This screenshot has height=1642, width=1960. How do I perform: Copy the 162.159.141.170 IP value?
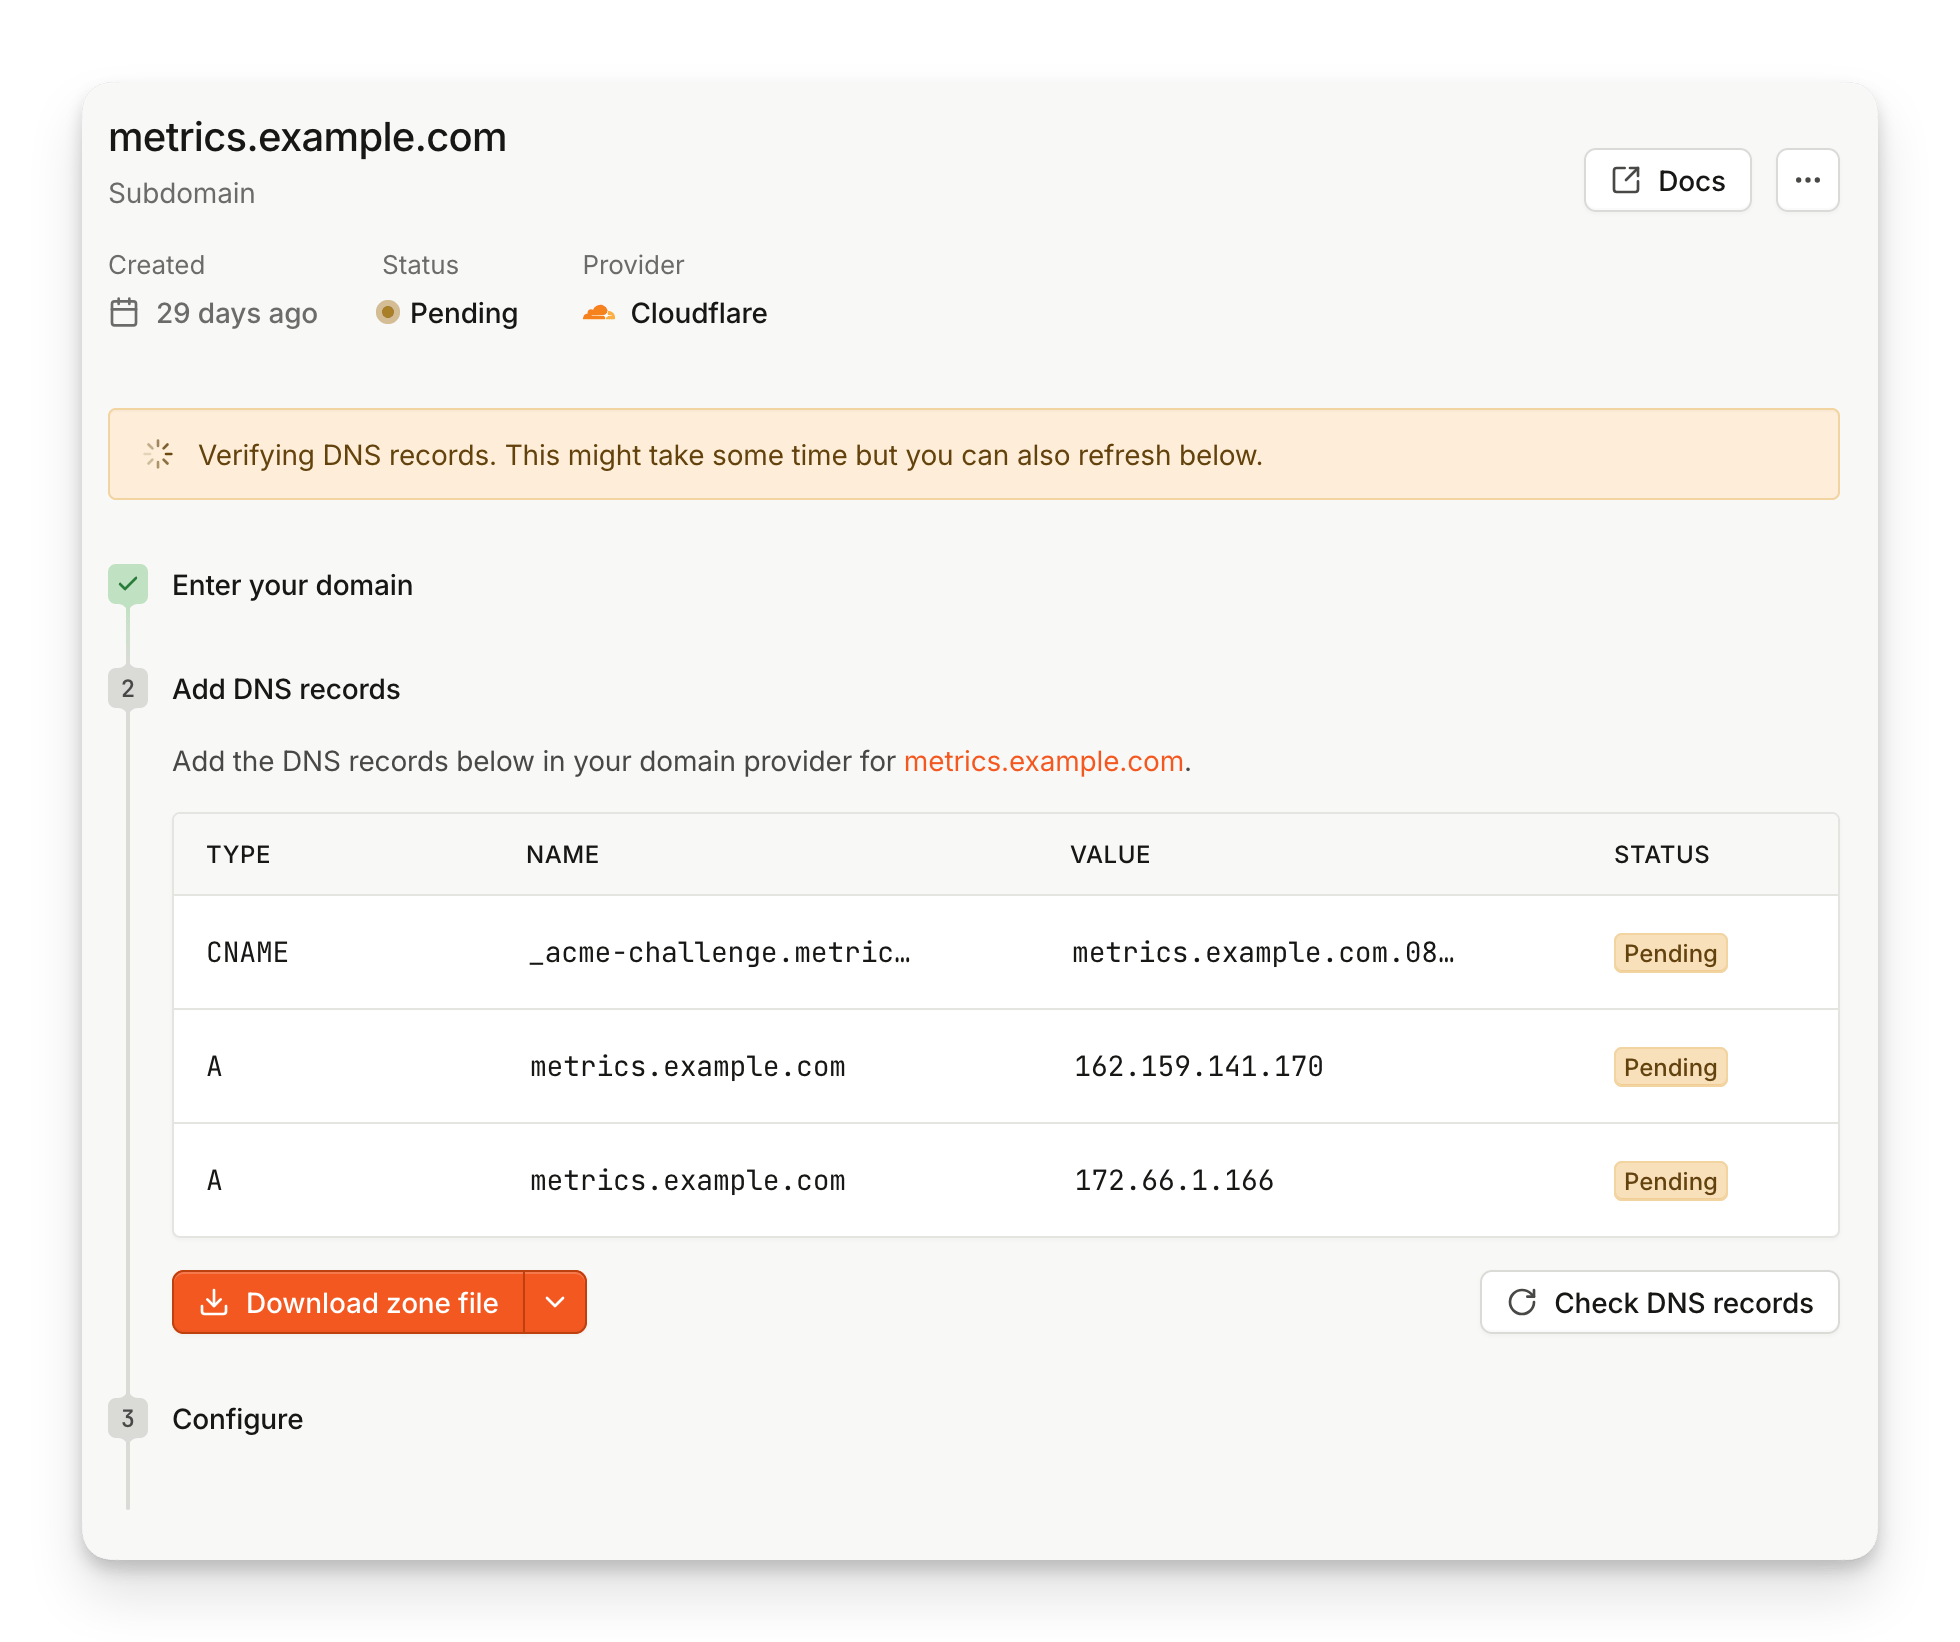coord(1198,1066)
